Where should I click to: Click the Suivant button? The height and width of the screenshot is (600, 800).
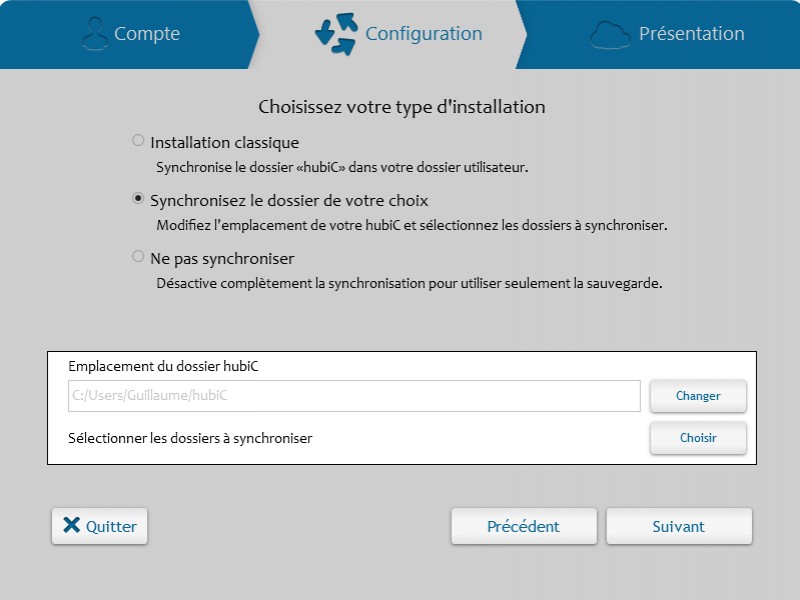pyautogui.click(x=679, y=526)
